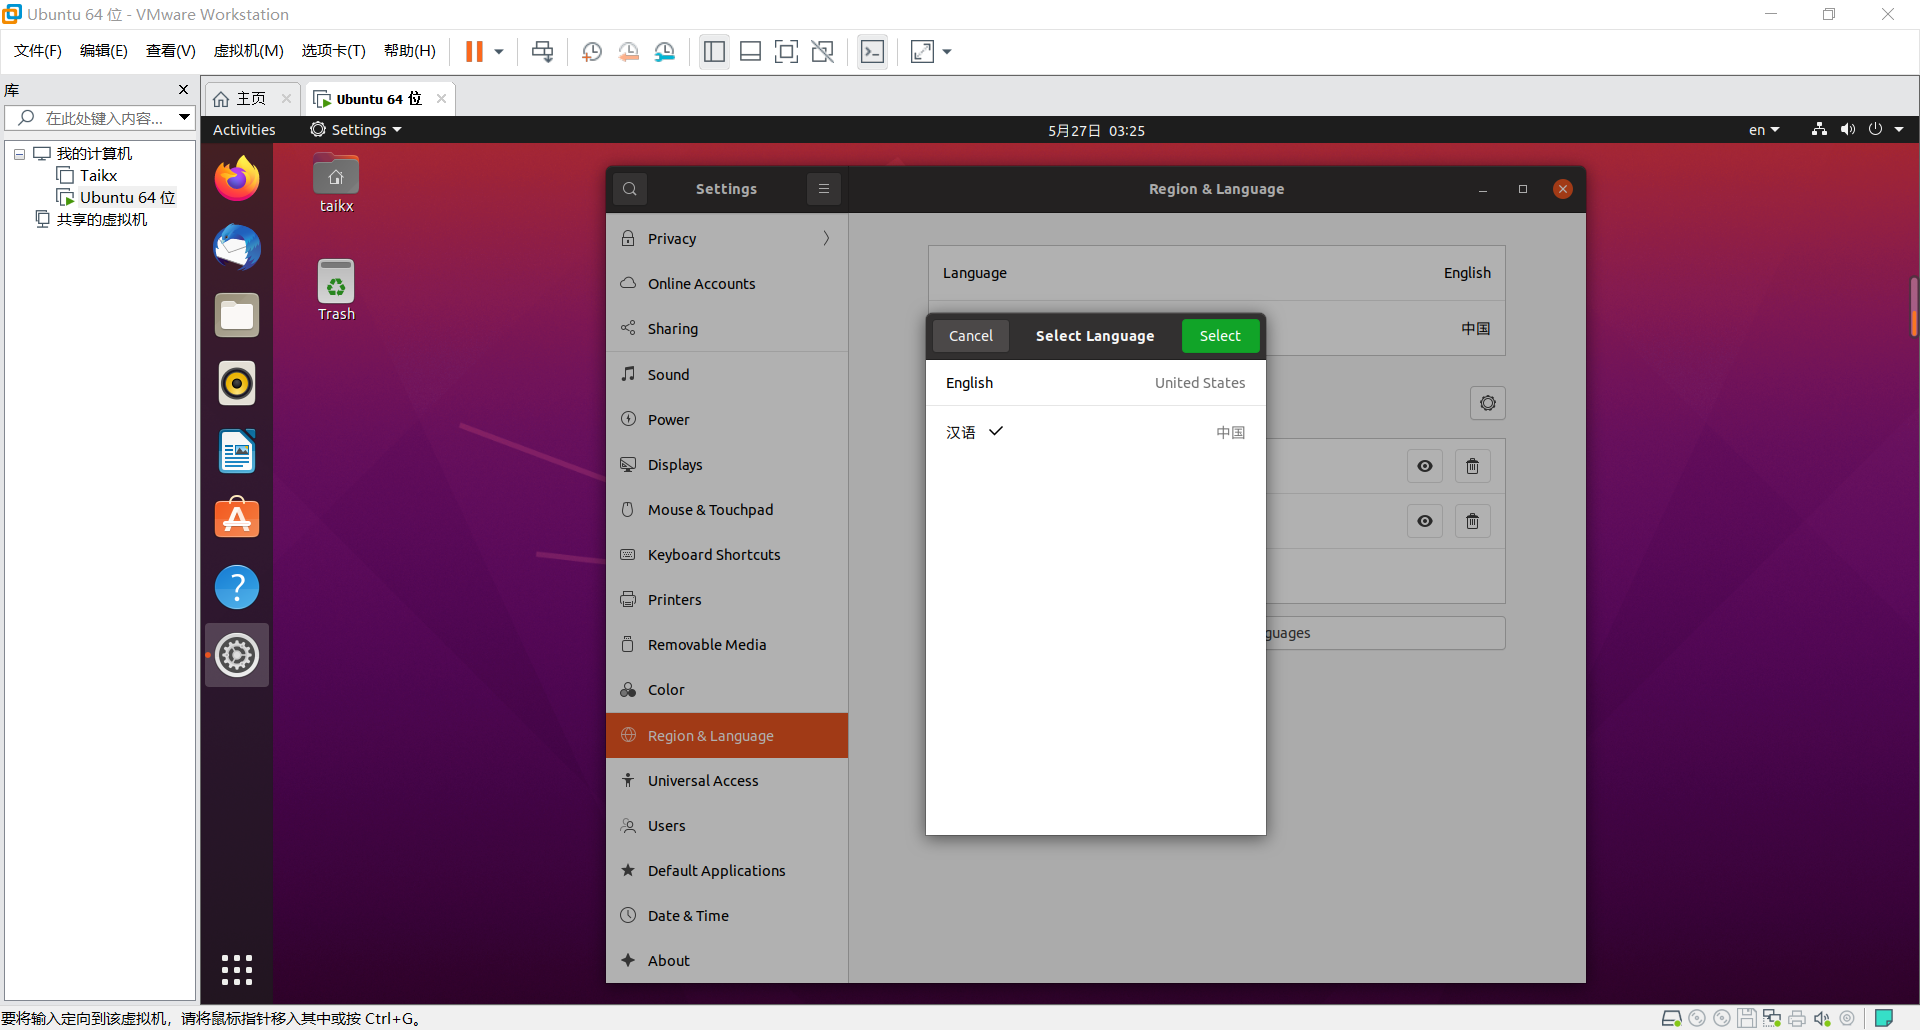Open the system power menu arrow

click(1899, 130)
